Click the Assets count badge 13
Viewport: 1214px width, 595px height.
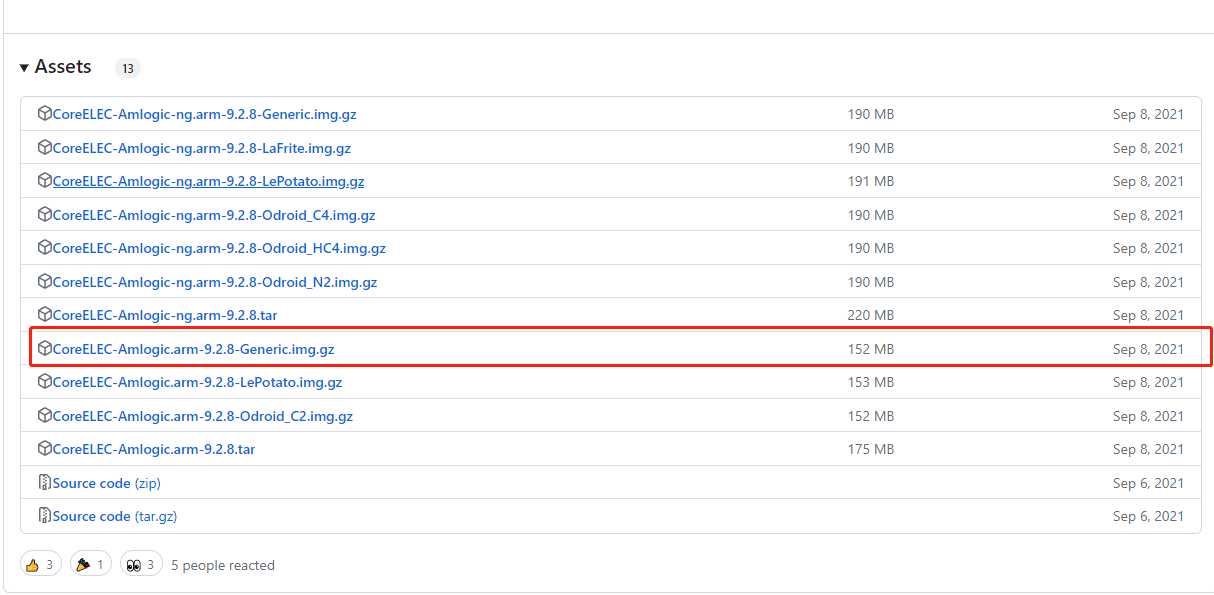click(127, 69)
